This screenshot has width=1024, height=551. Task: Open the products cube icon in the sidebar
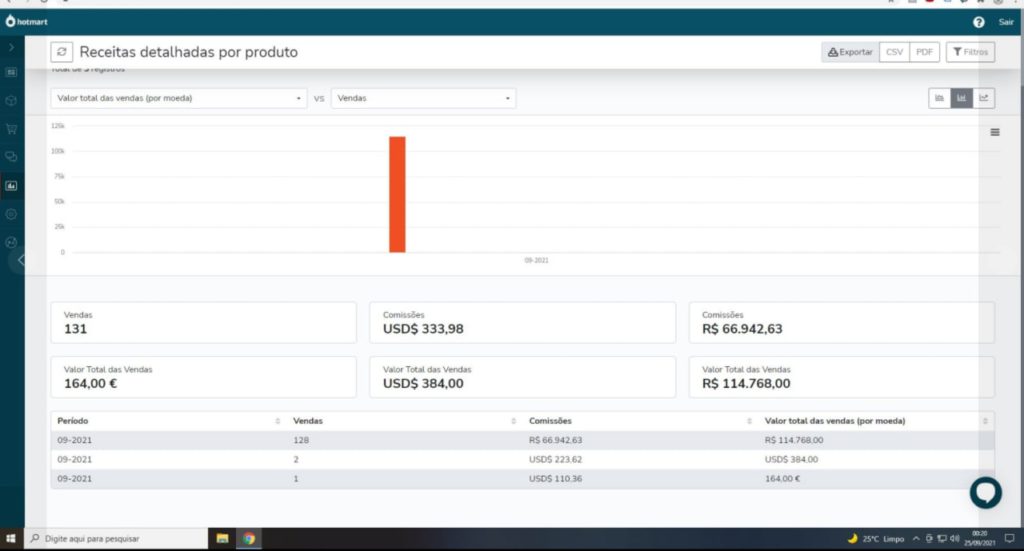[11, 101]
